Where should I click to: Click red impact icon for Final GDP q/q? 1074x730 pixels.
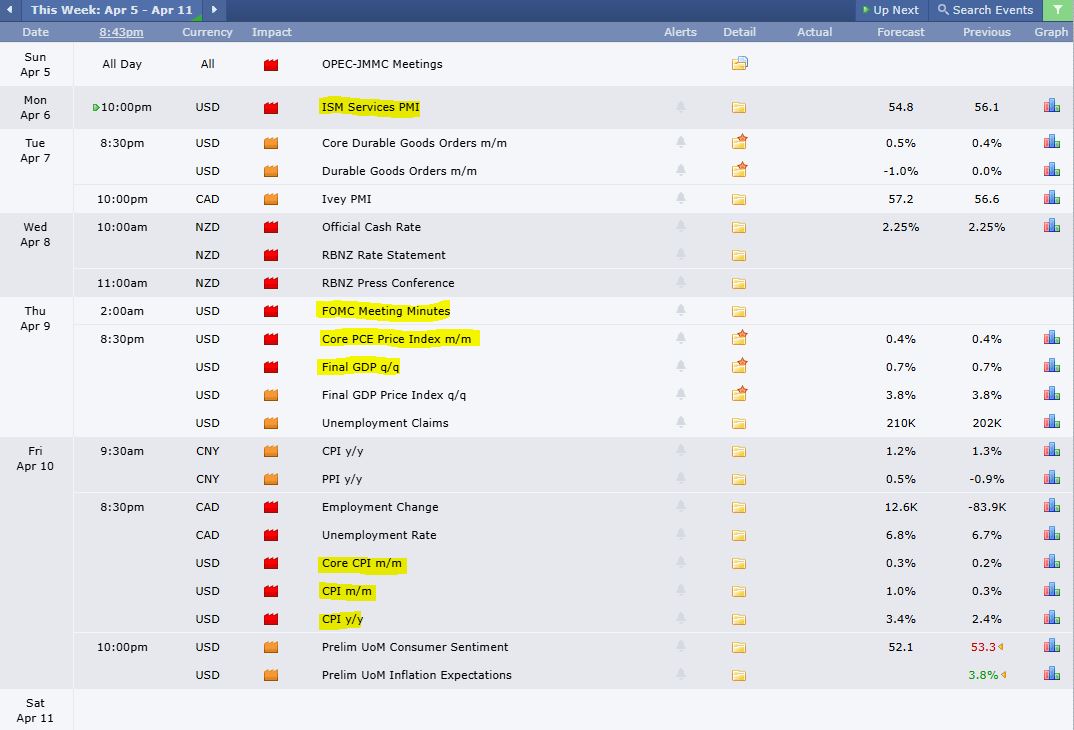coord(271,367)
